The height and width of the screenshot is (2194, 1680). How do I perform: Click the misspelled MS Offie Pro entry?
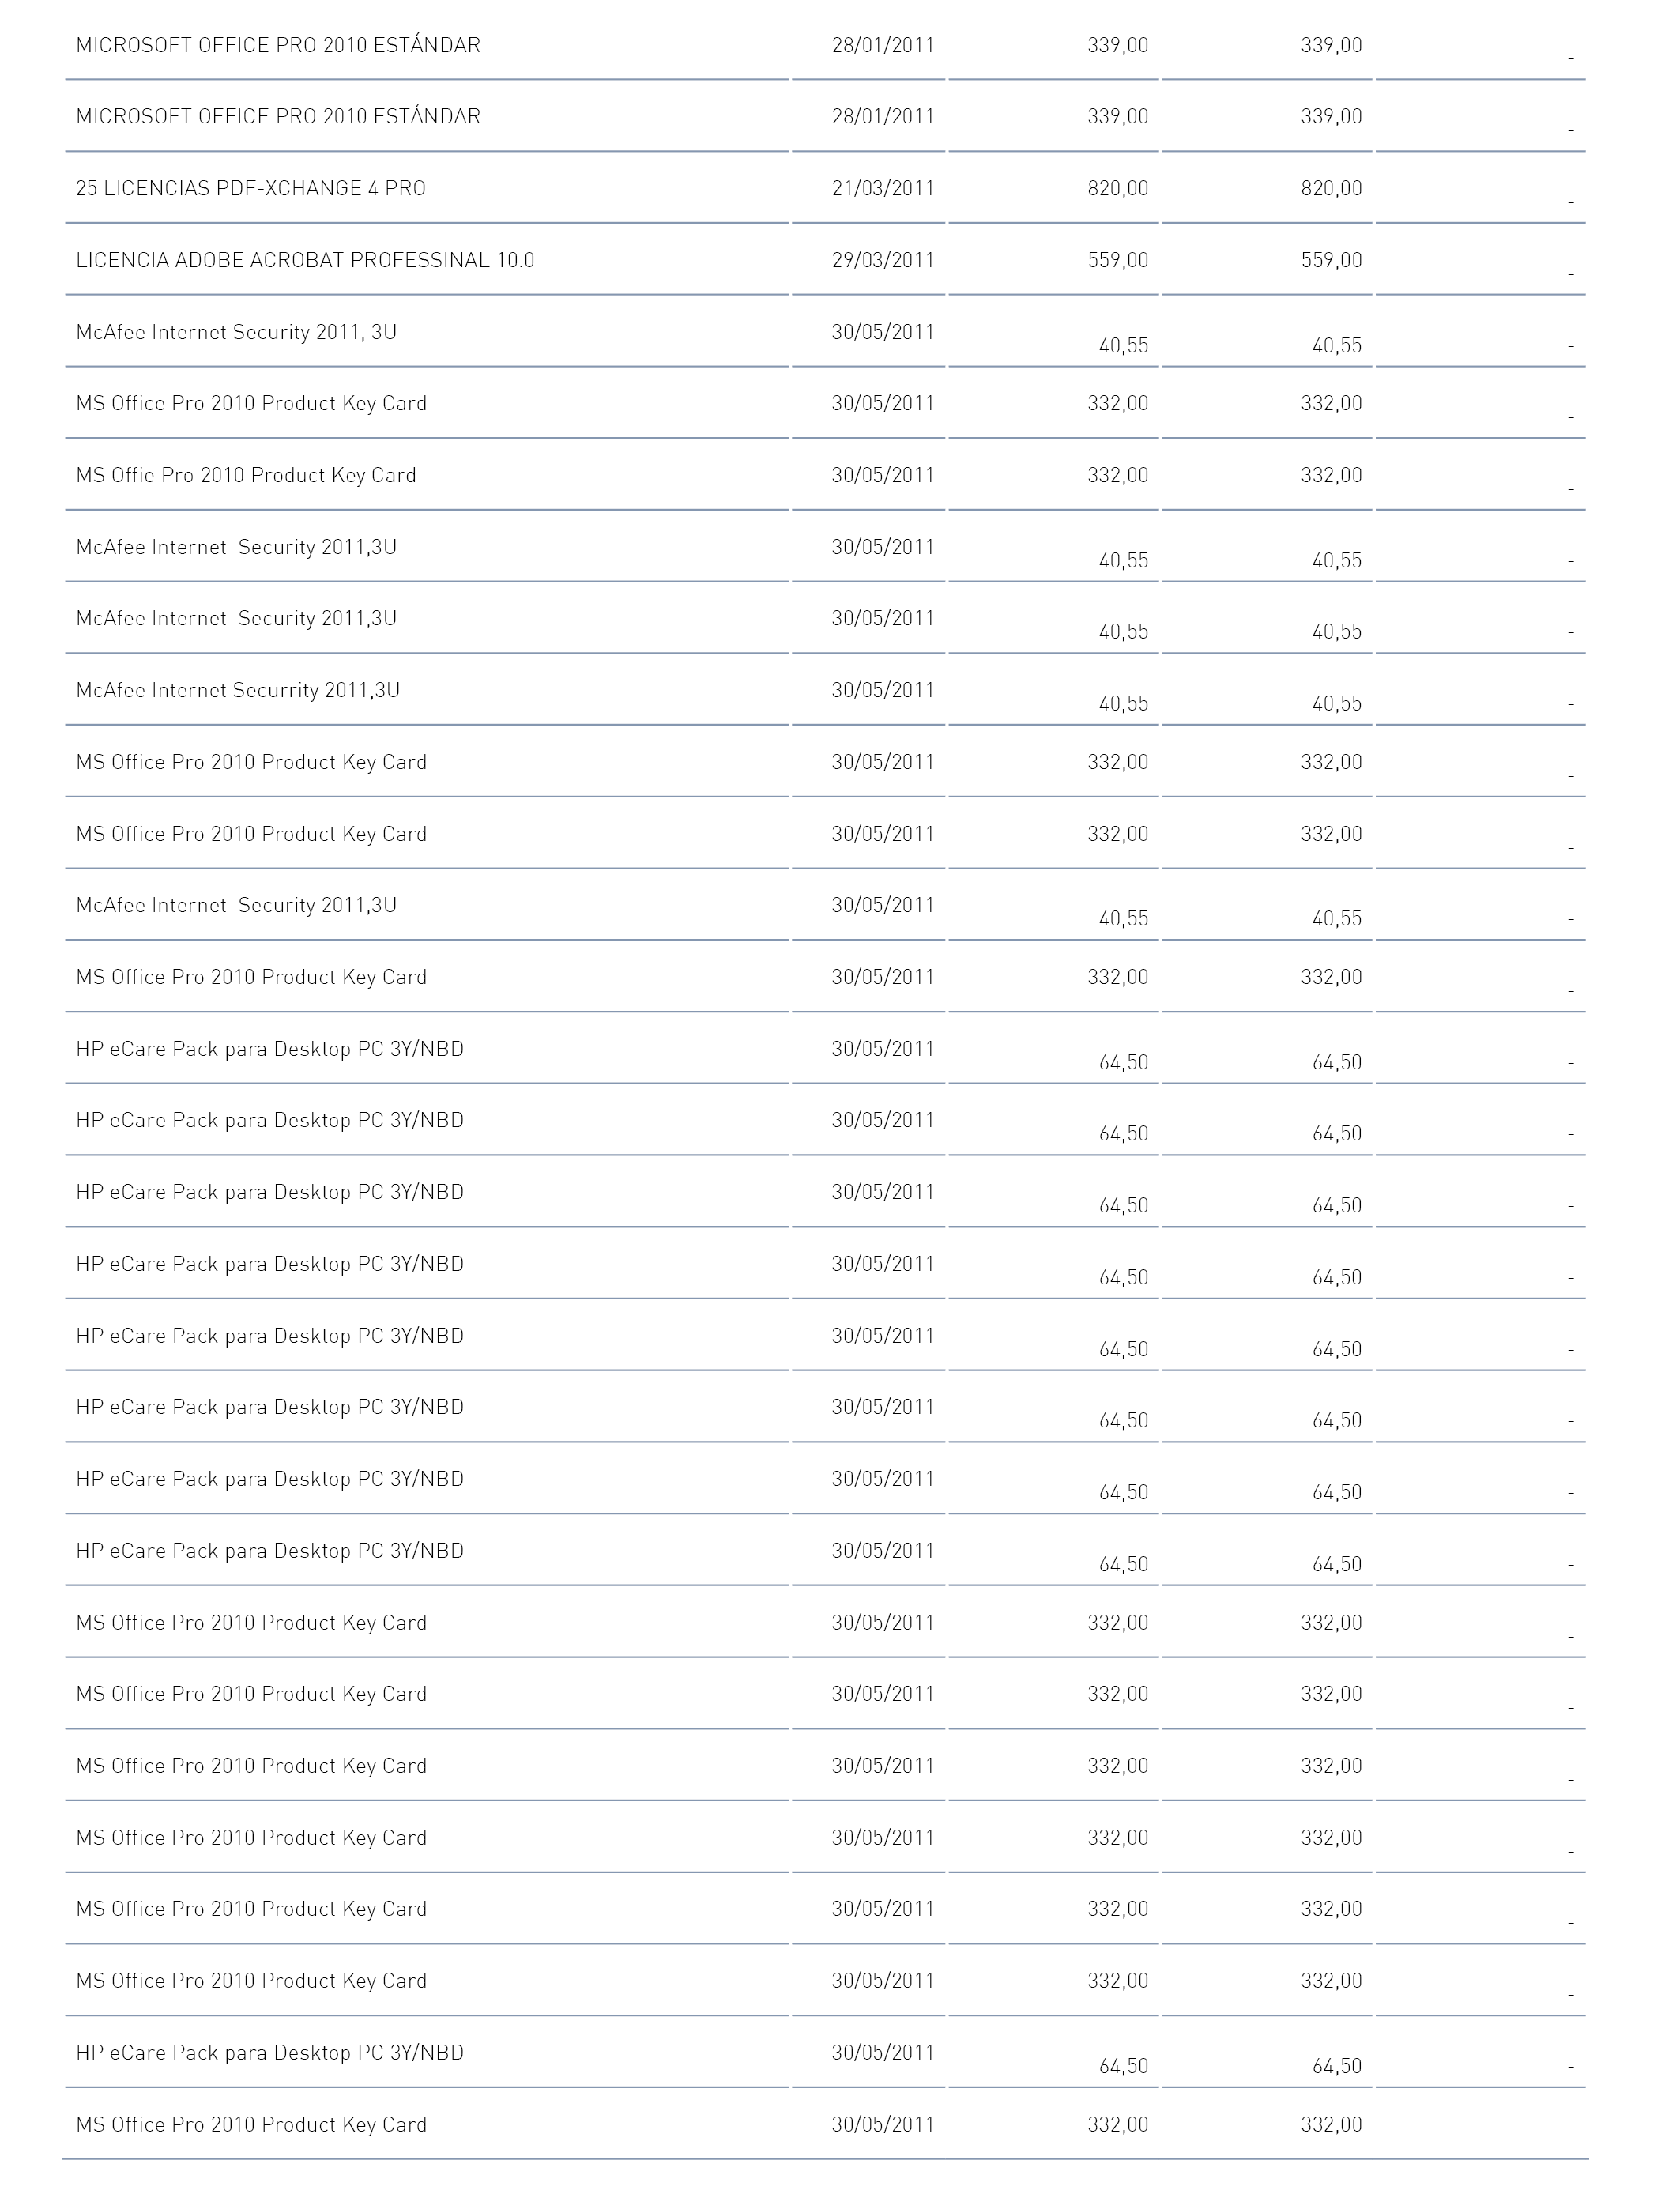point(246,475)
